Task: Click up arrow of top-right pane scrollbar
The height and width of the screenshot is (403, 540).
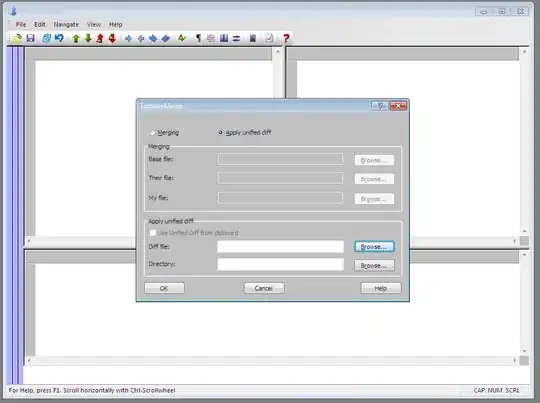Action: coord(525,52)
